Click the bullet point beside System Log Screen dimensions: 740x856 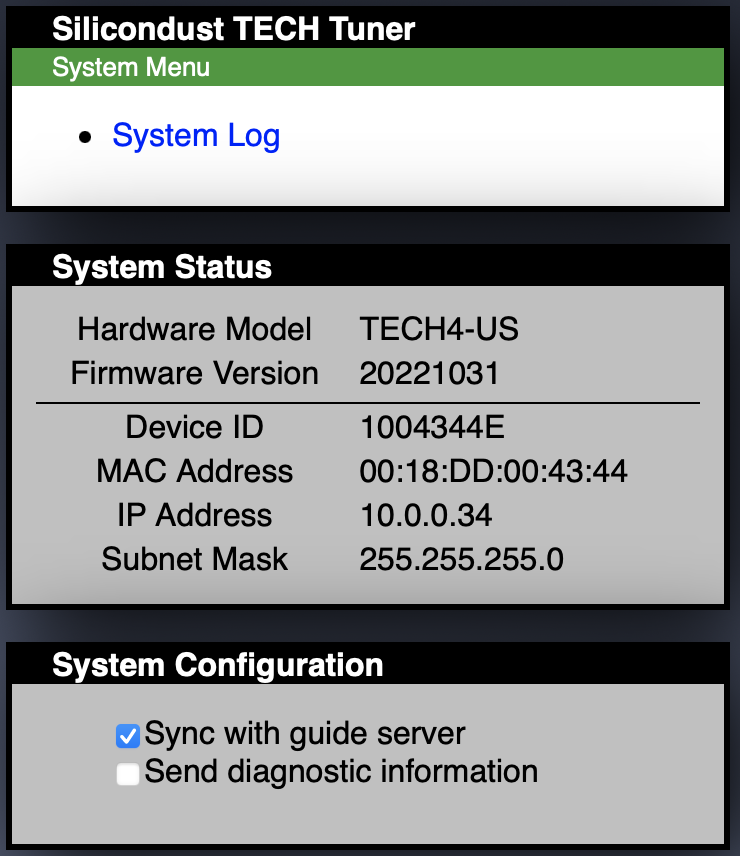point(85,137)
